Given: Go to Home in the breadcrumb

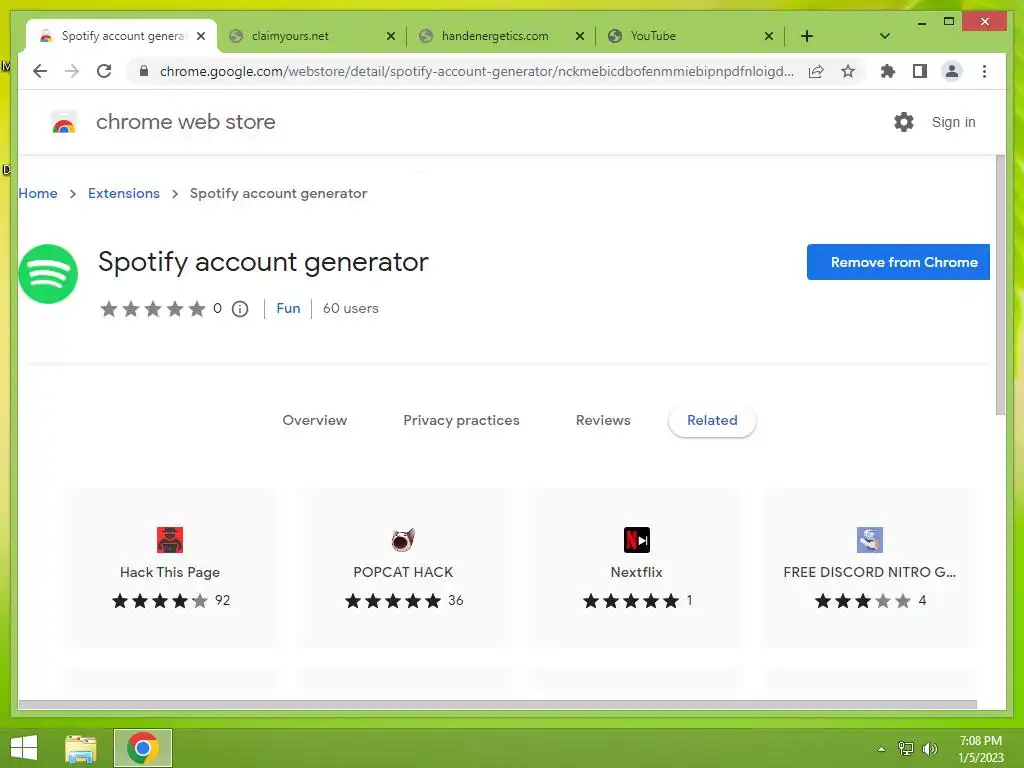Looking at the screenshot, I should click(38, 193).
